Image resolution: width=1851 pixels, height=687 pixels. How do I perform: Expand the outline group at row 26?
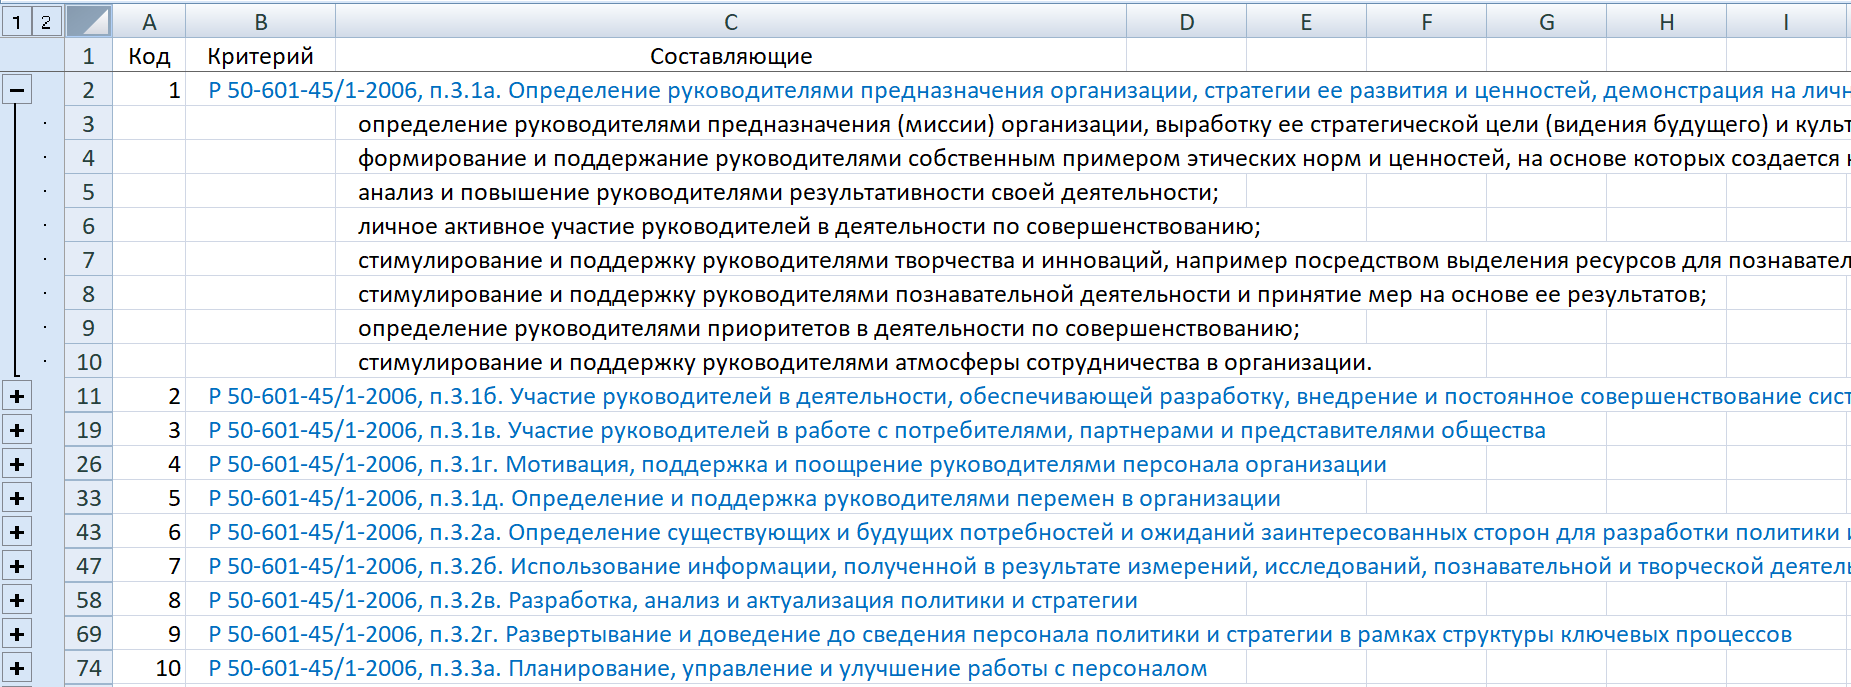click(x=16, y=464)
